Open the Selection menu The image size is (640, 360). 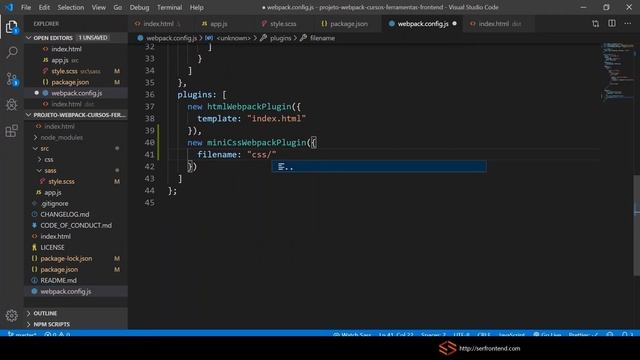tap(71, 7)
